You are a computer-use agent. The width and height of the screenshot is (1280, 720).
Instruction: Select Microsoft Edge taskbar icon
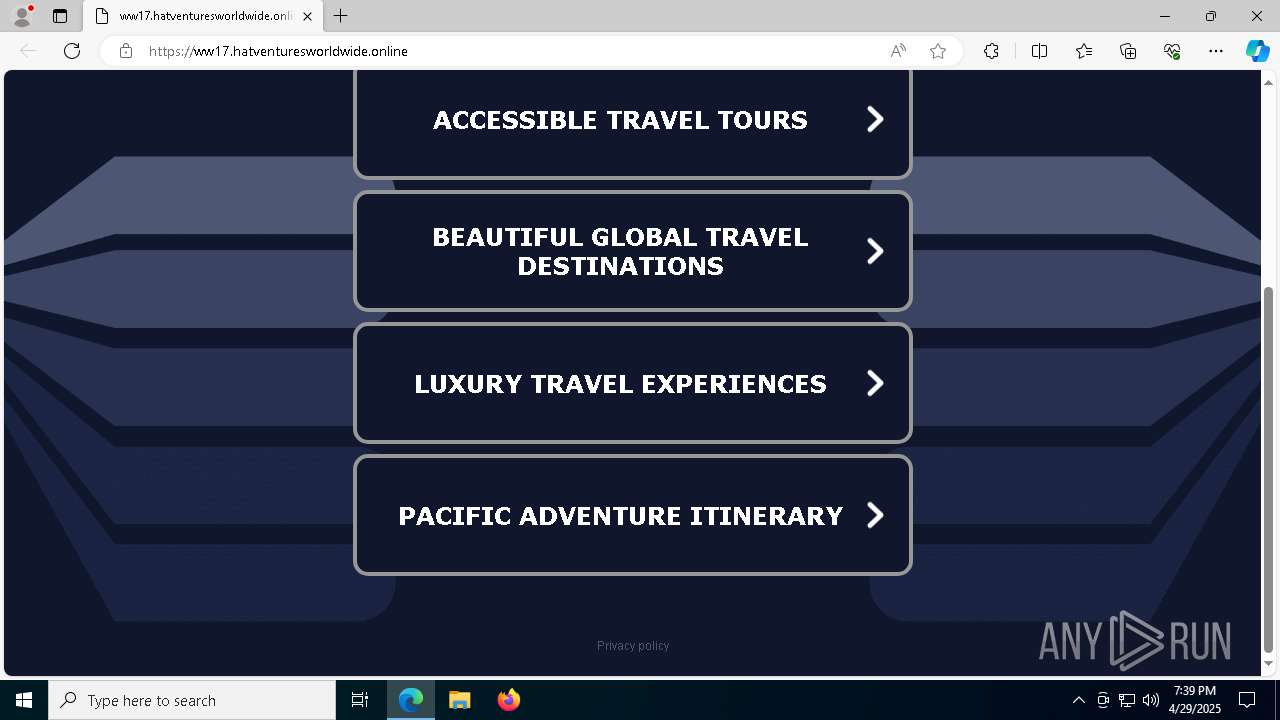pyautogui.click(x=411, y=700)
